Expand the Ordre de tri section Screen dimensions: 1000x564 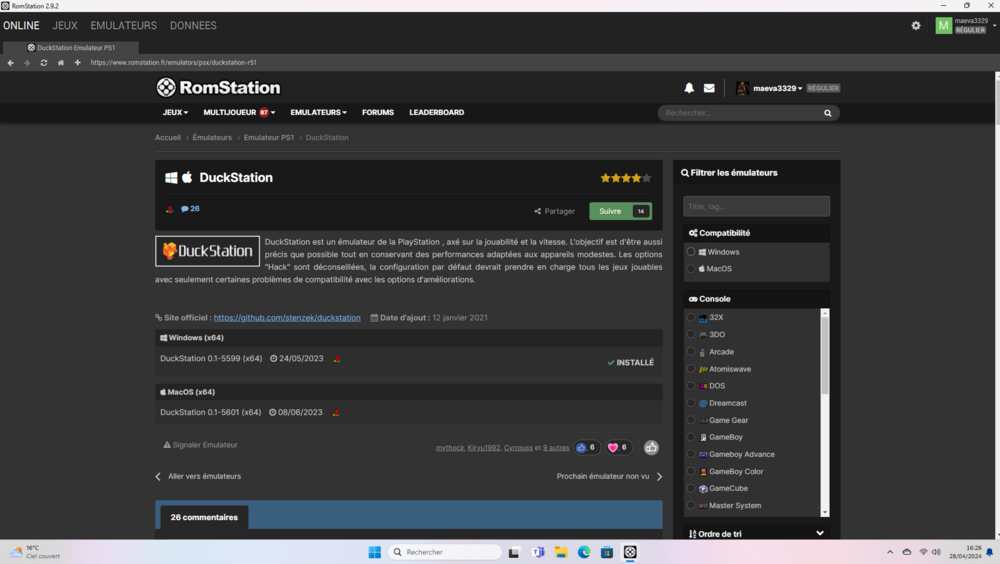(756, 534)
